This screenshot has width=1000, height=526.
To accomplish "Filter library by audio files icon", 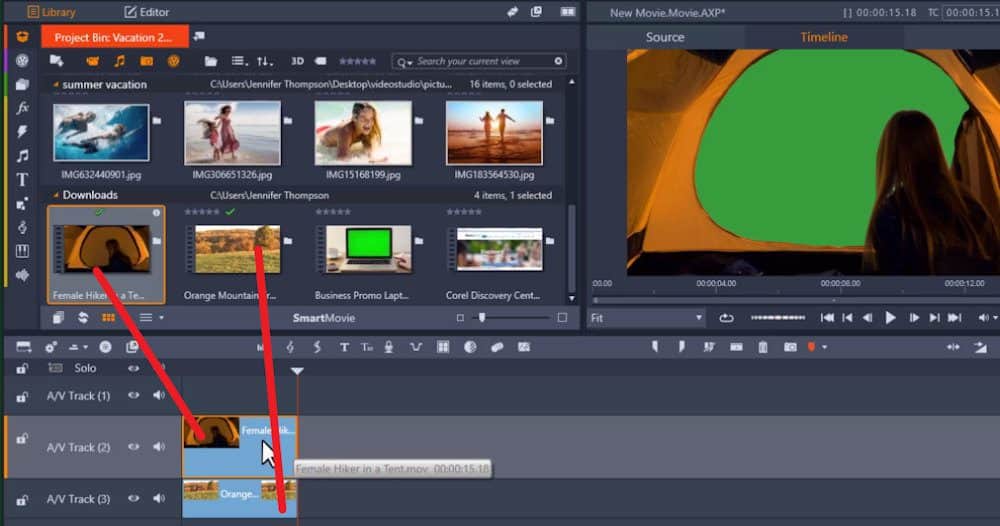I will click(x=119, y=61).
